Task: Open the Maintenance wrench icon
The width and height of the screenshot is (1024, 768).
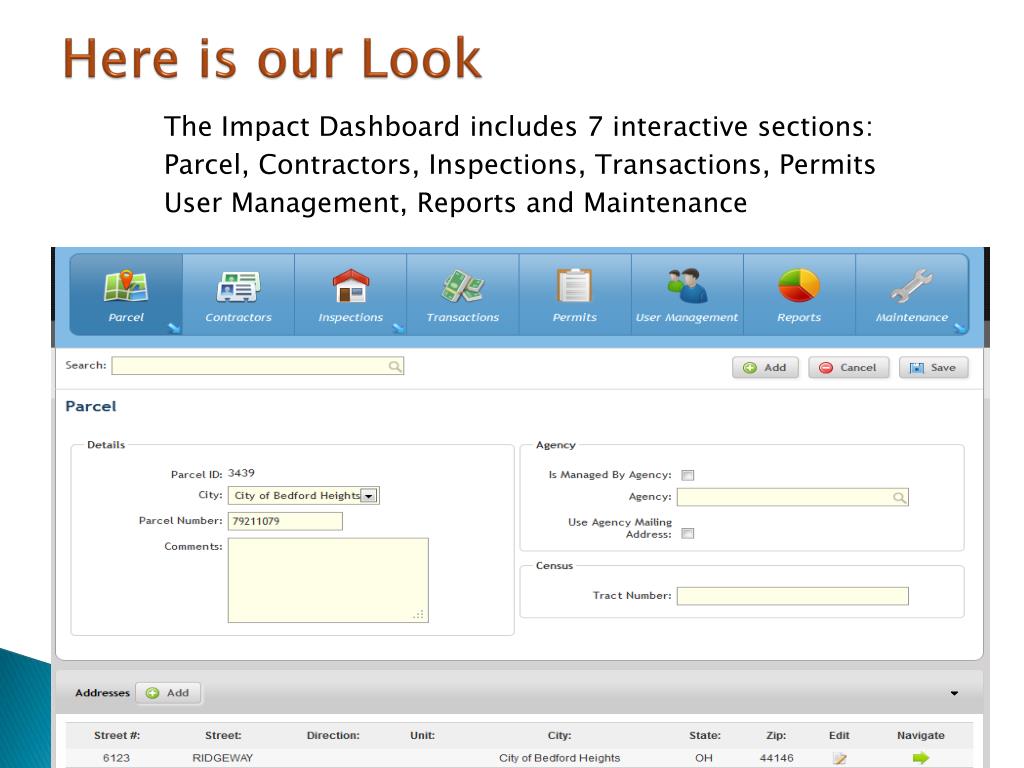Action: tap(911, 286)
